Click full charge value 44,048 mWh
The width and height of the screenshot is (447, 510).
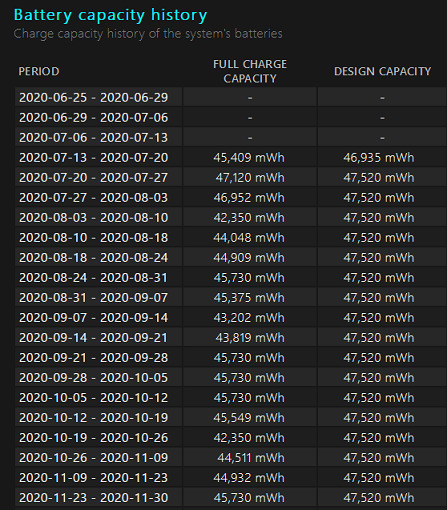click(249, 238)
